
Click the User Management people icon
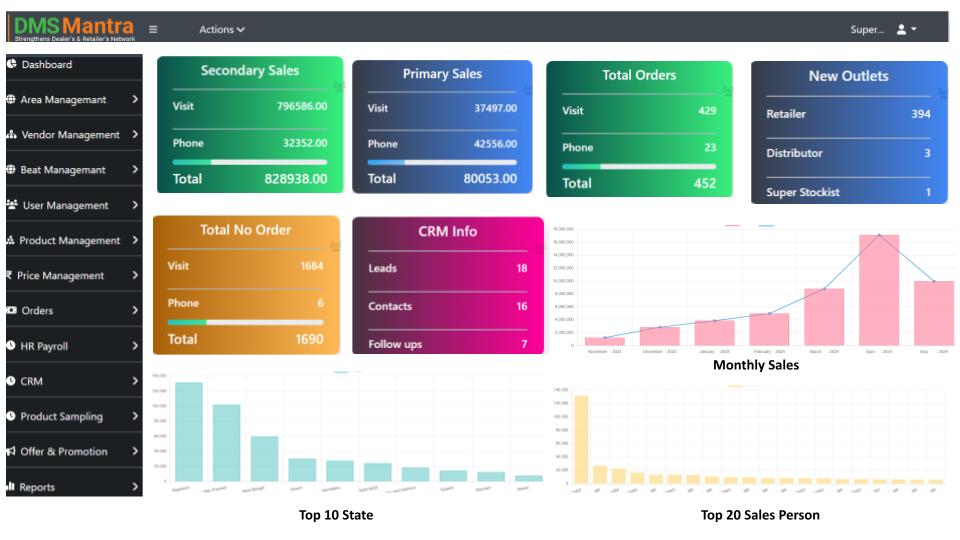point(11,205)
